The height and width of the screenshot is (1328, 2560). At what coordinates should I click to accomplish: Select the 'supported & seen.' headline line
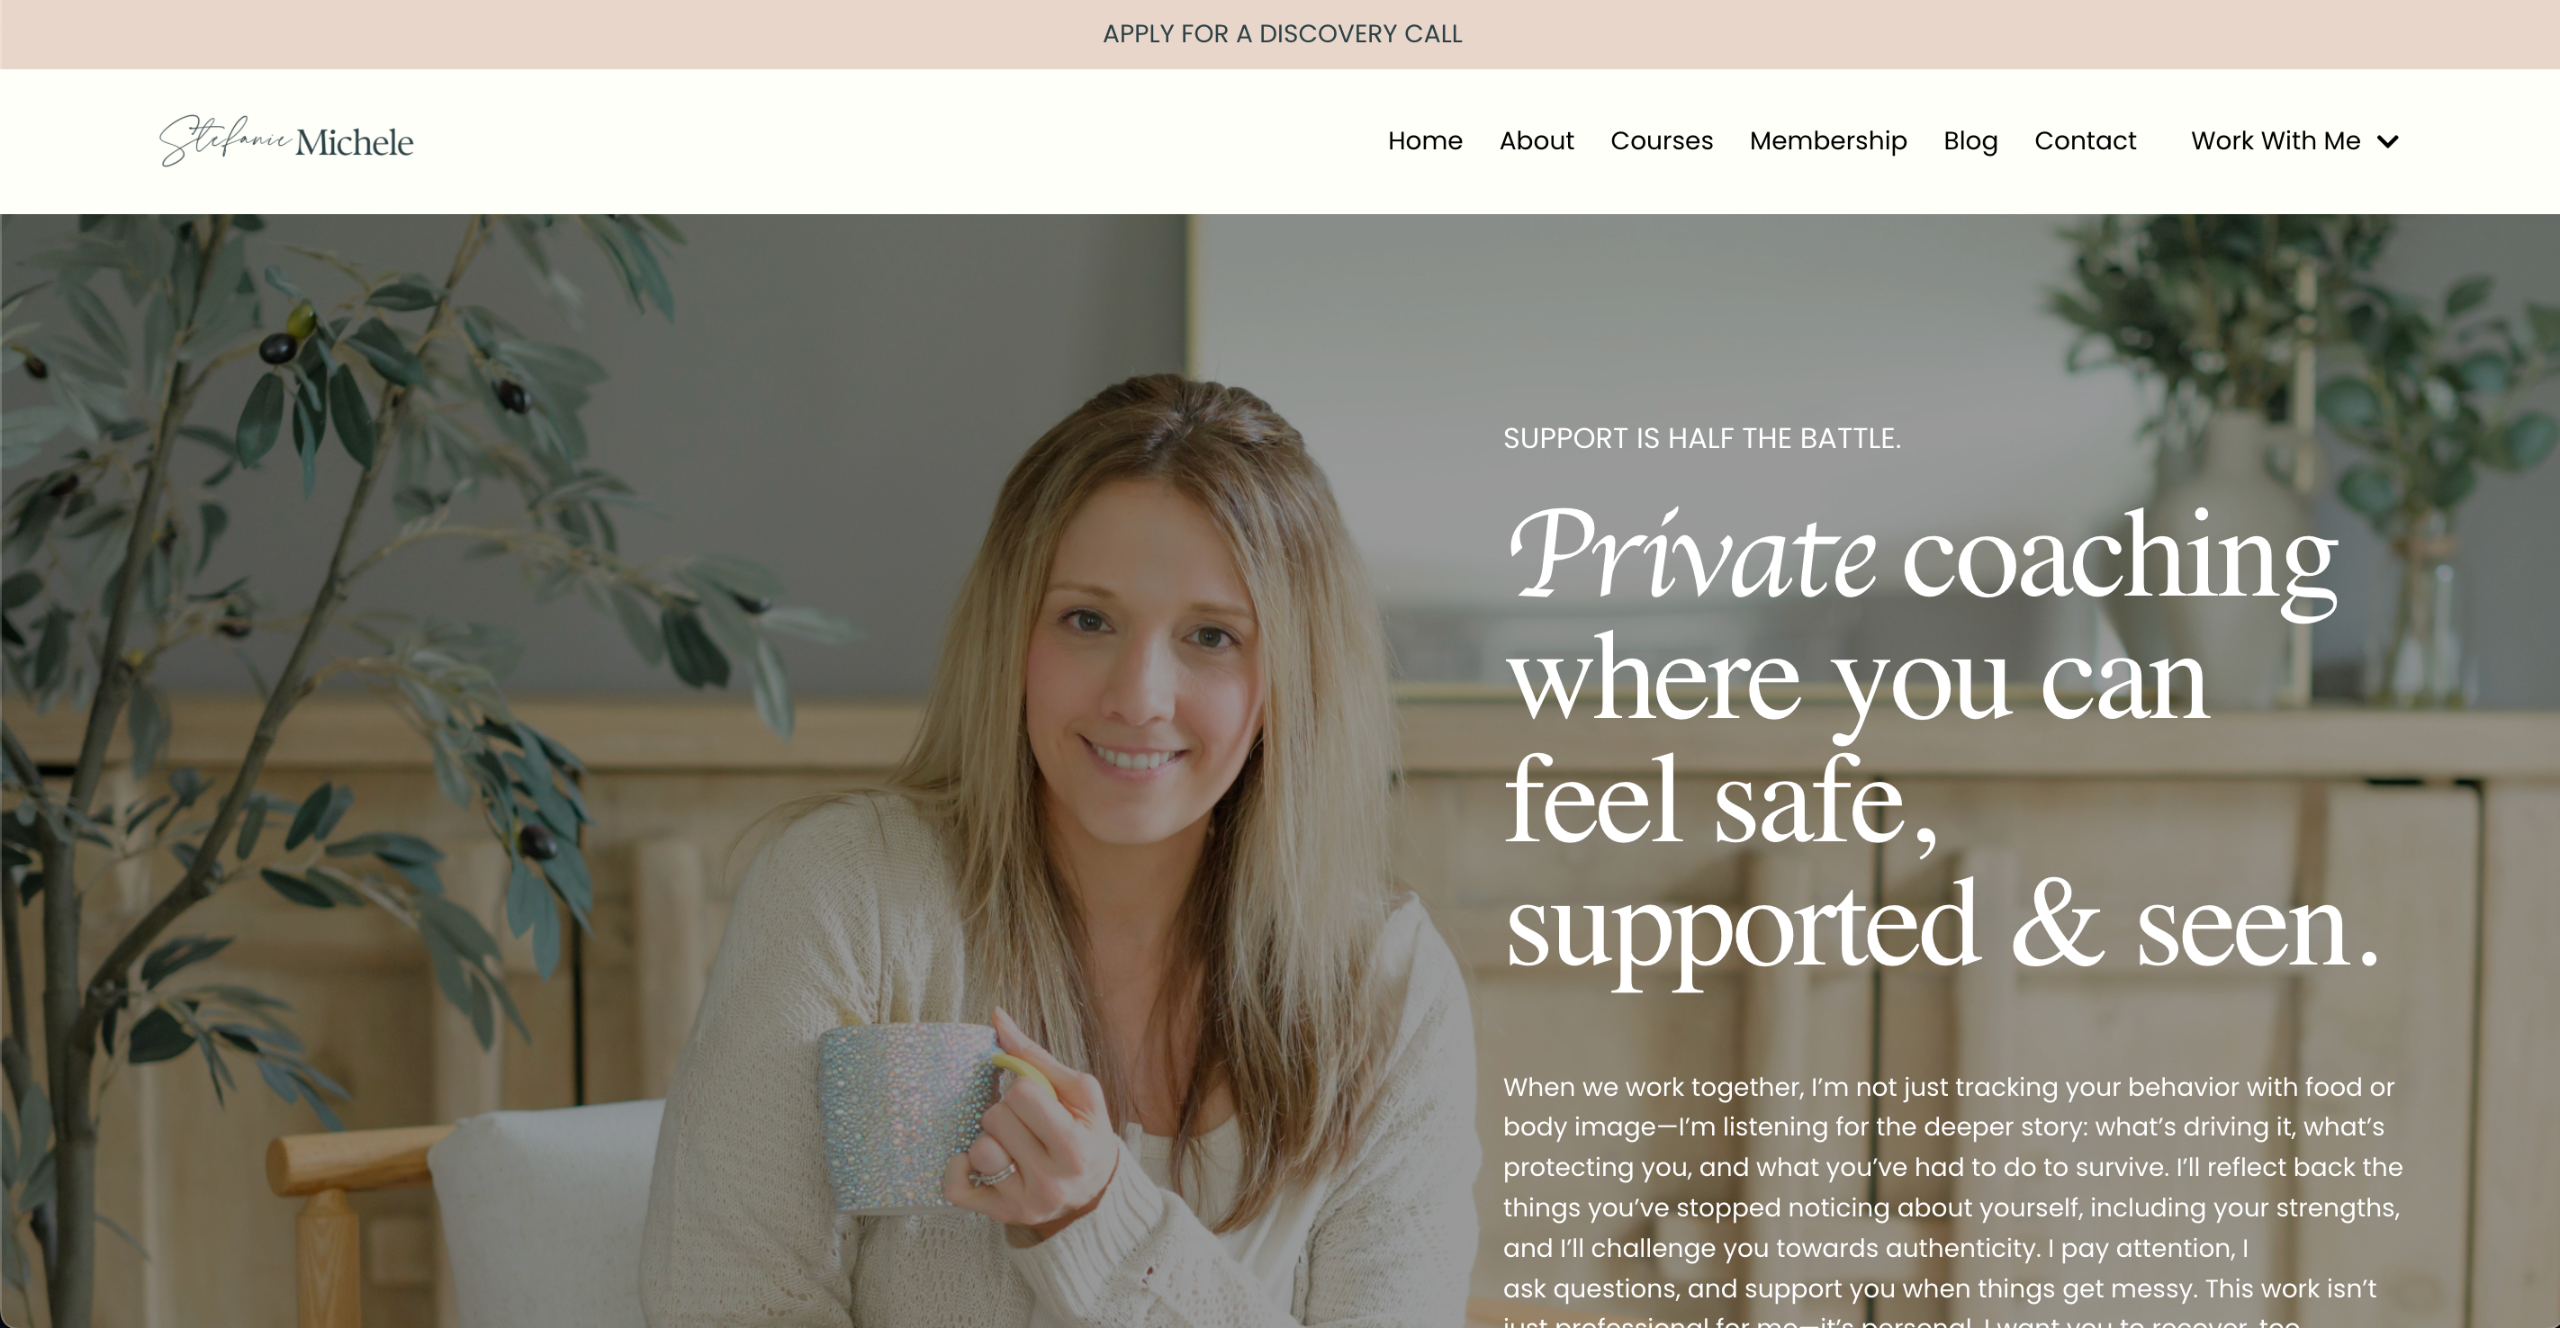pyautogui.click(x=1942, y=928)
